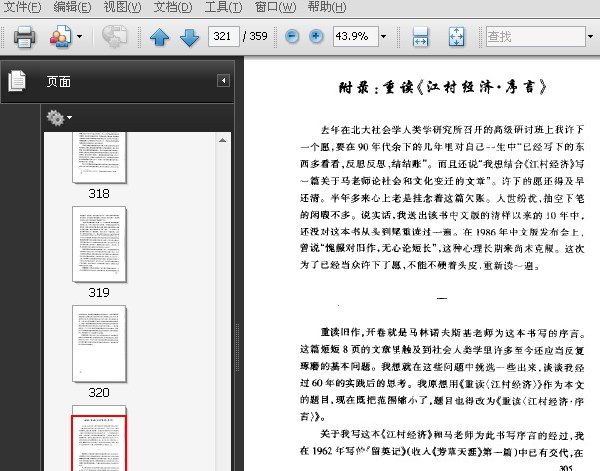Click the collaborate people-and-document icon
The width and height of the screenshot is (600, 471).
(x=60, y=37)
